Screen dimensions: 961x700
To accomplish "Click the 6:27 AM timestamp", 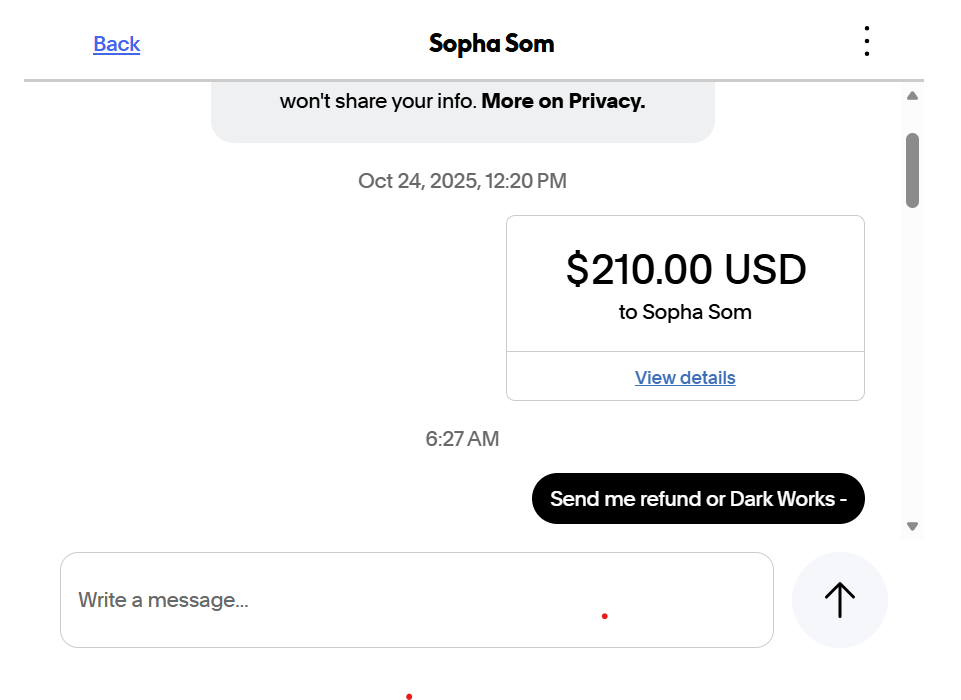I will point(462,438).
